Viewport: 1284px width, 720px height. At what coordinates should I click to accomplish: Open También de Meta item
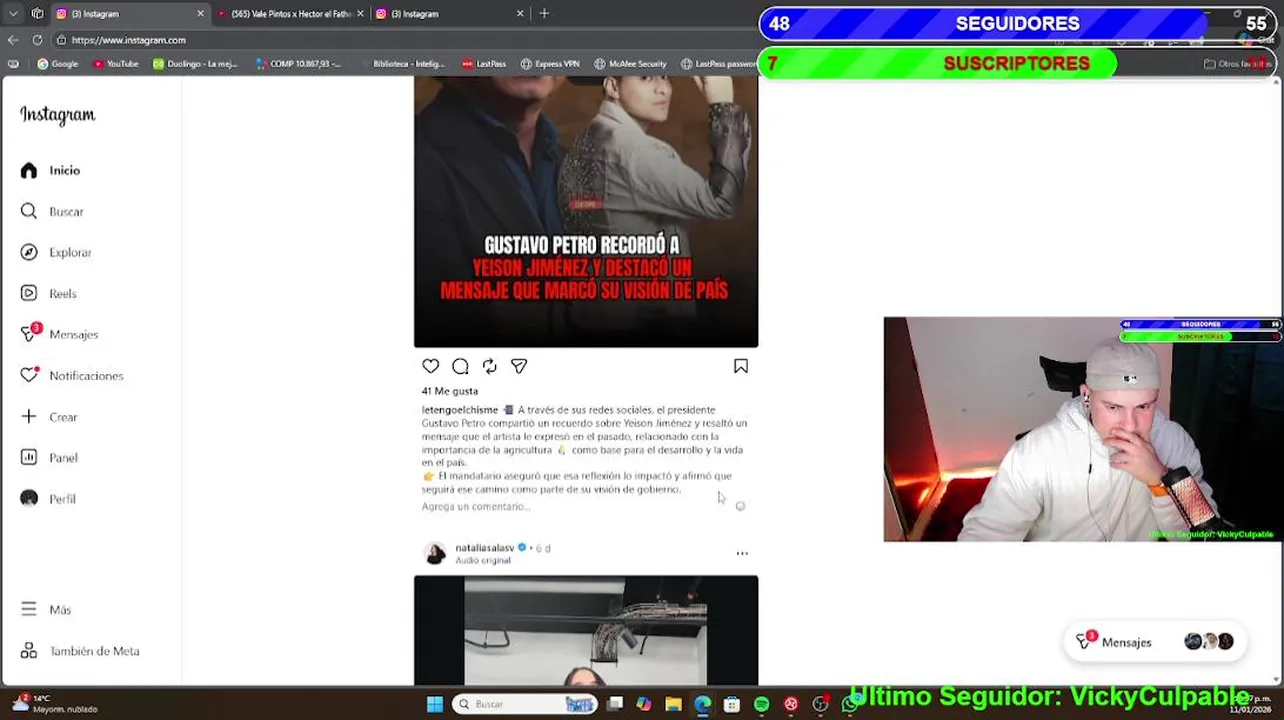(x=82, y=651)
